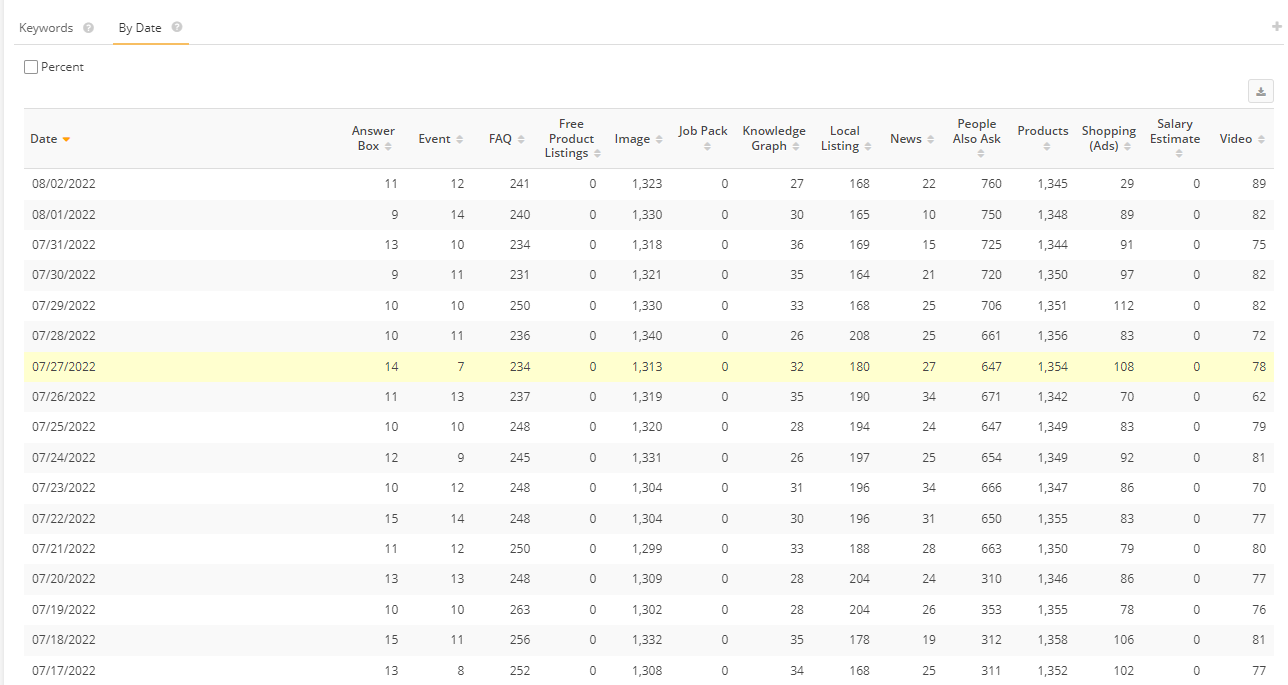
Task: Sort by the News column
Action: 912,139
